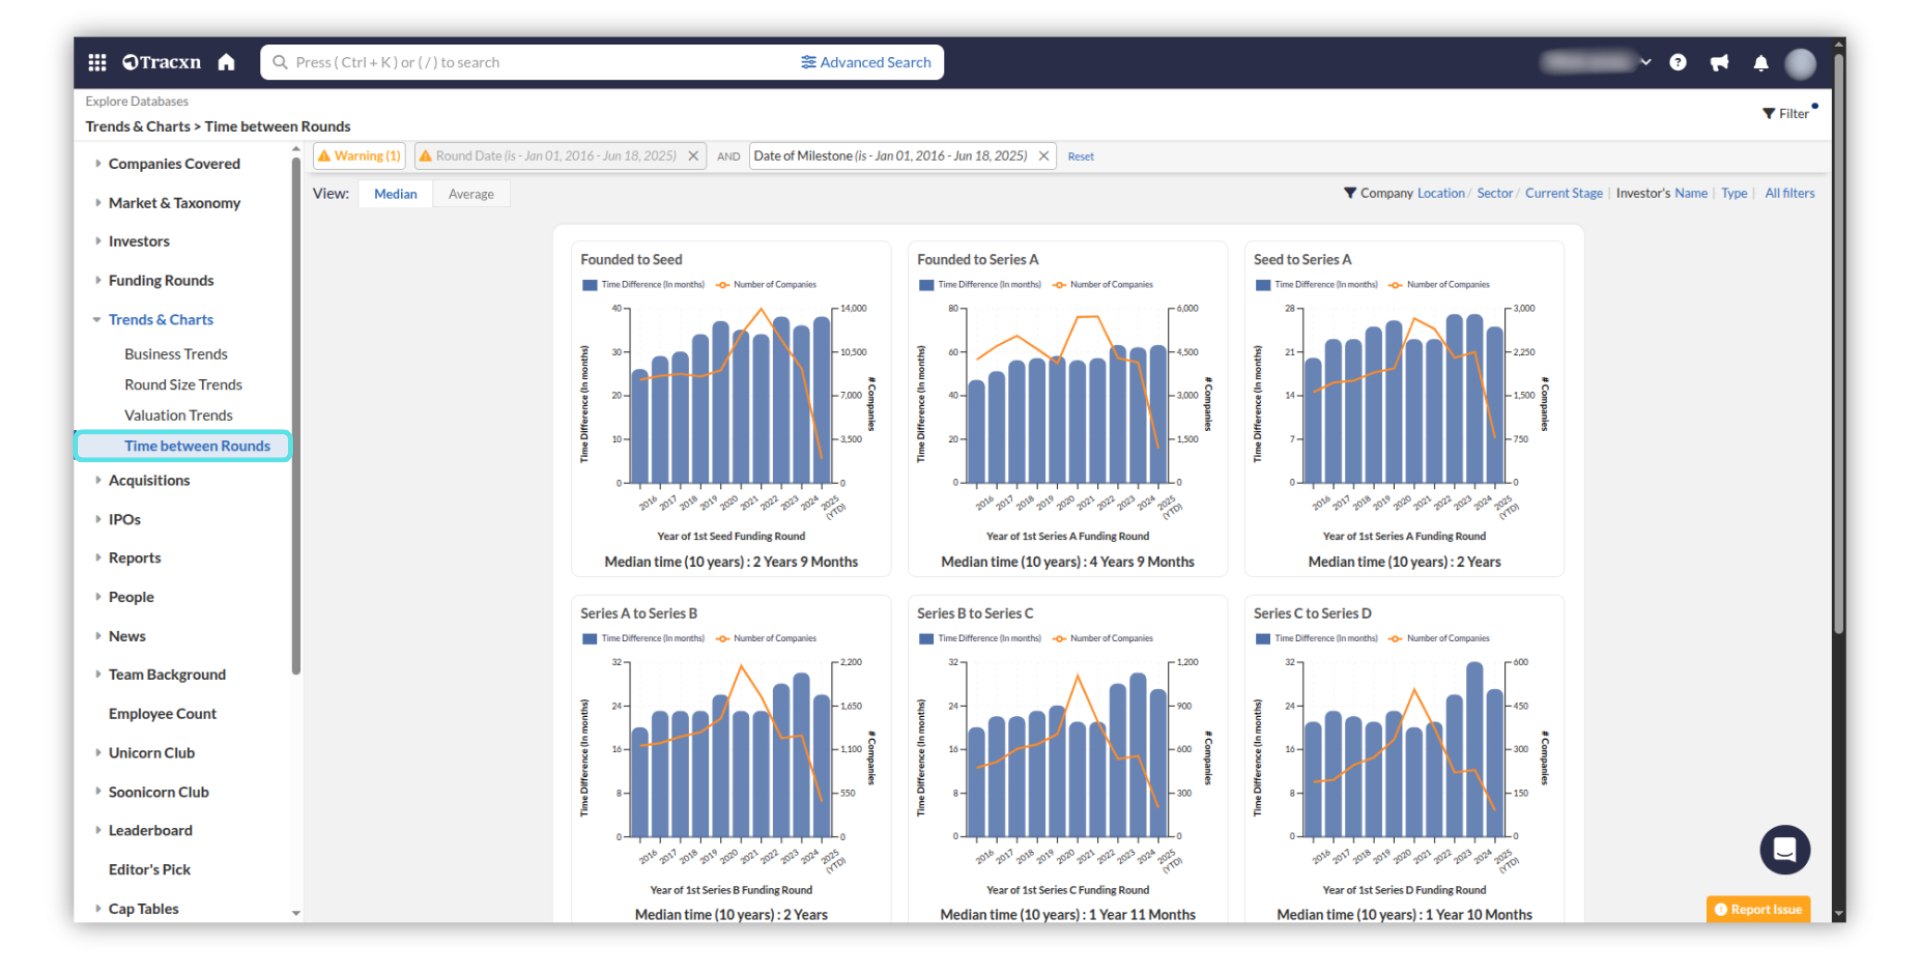Remove the Round Date filter chip

[x=693, y=156]
